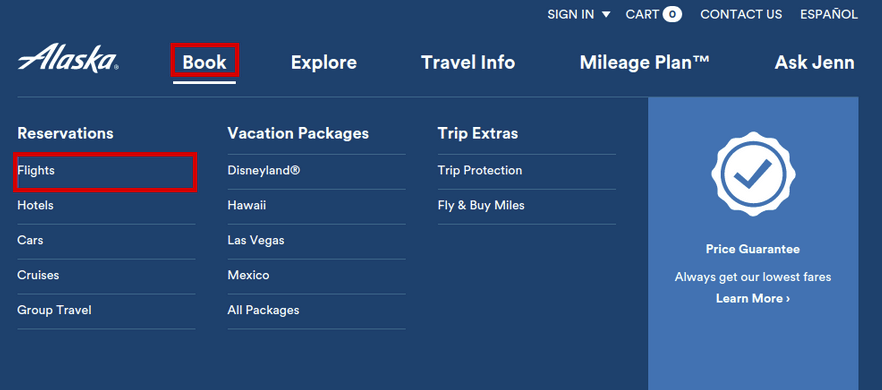This screenshot has width=882, height=390.
Task: Click Learn More under Price Guarantee
Action: (x=753, y=298)
